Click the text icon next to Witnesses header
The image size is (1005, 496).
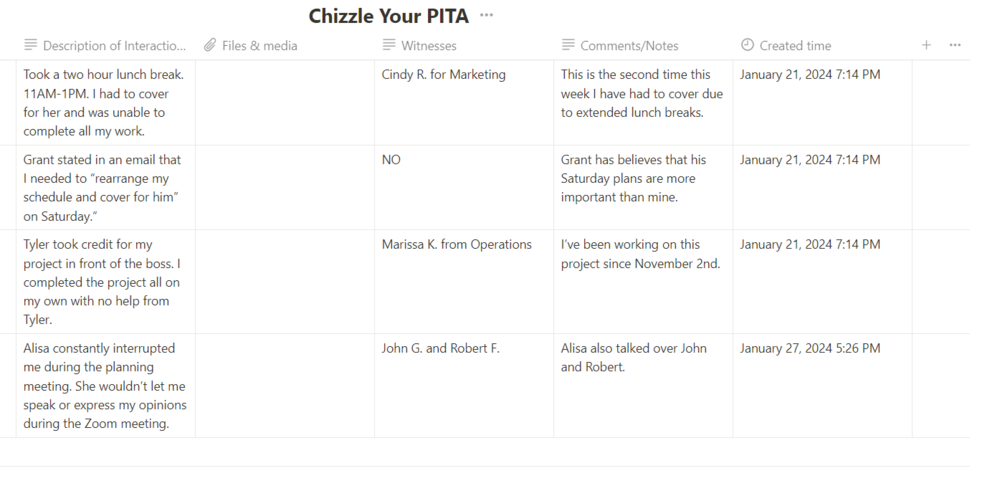pos(389,45)
